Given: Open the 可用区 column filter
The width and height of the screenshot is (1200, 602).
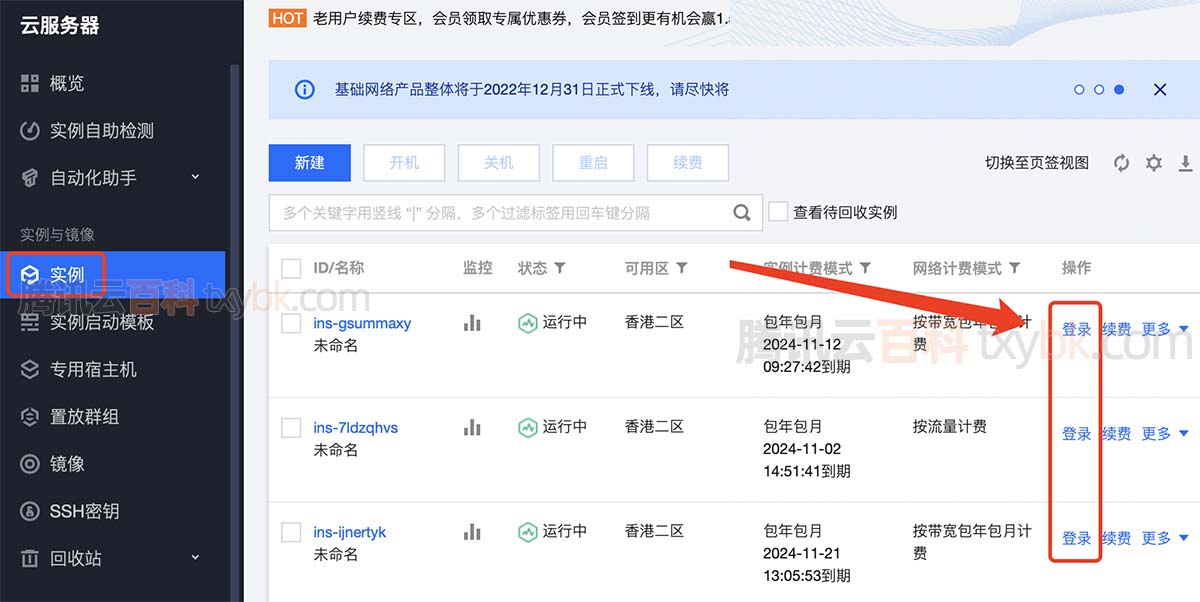Looking at the screenshot, I should [682, 268].
